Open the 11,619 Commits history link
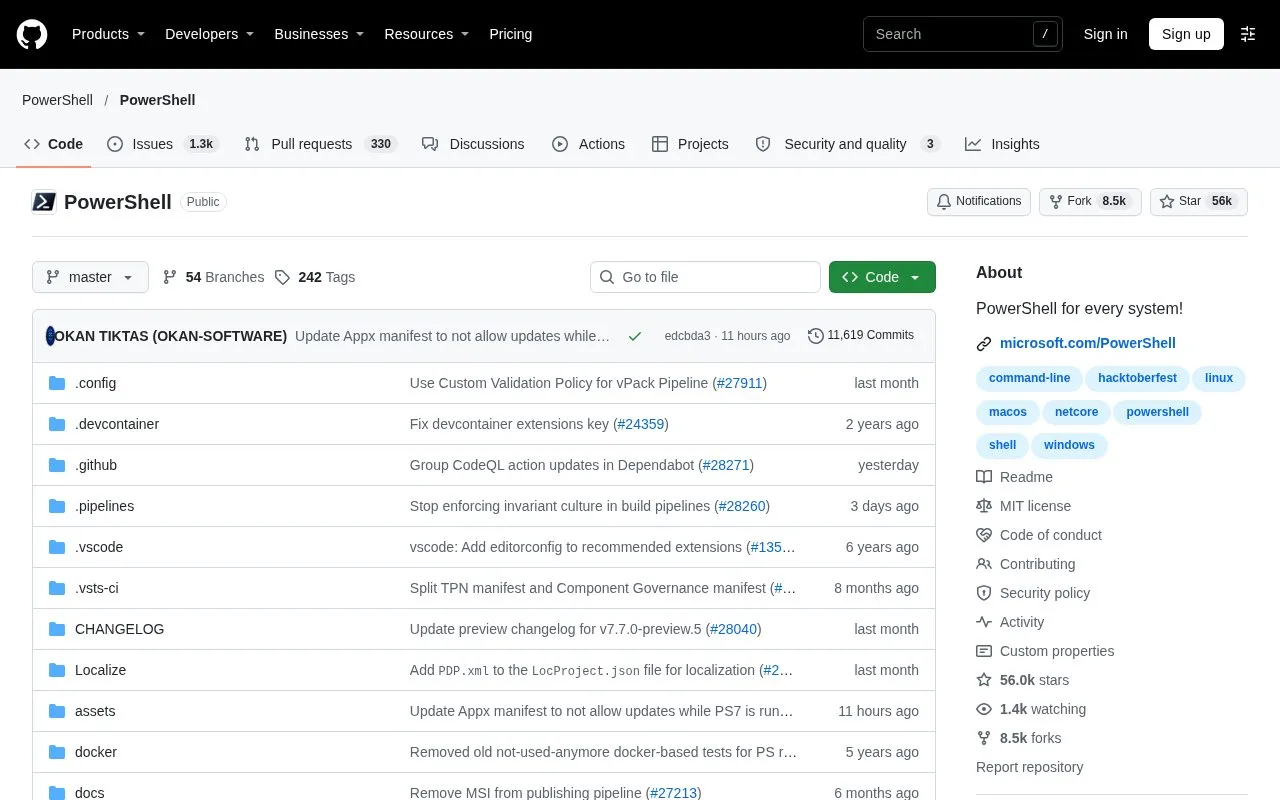The image size is (1280, 800). 861,336
